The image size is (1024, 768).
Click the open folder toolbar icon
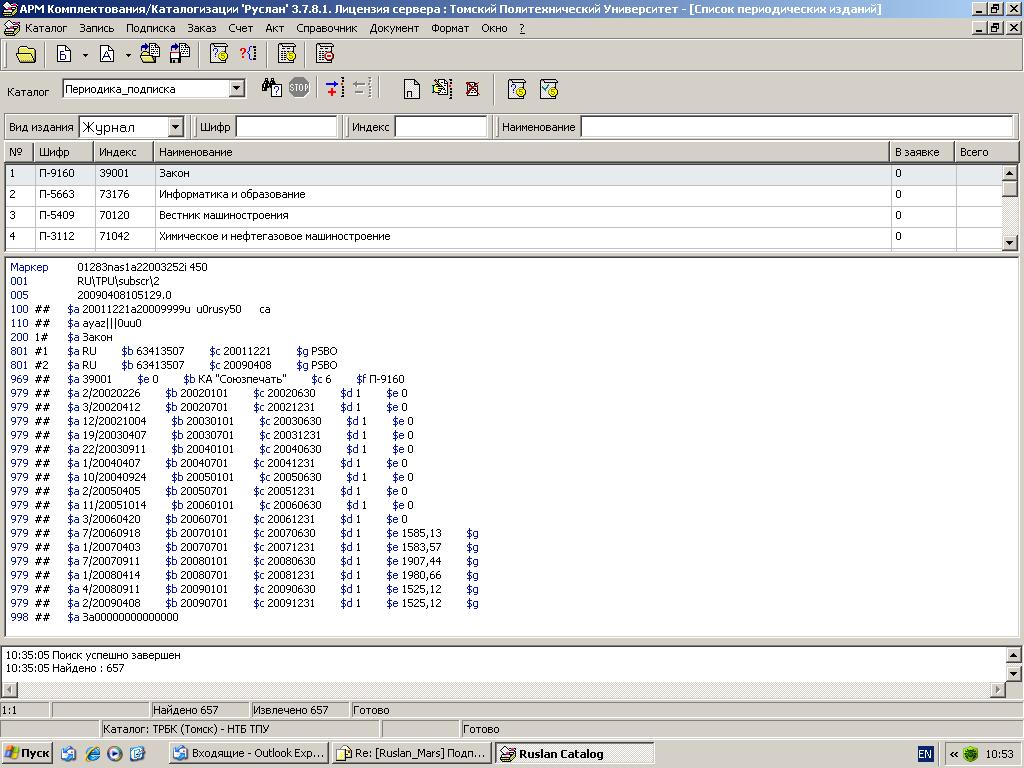pos(25,54)
